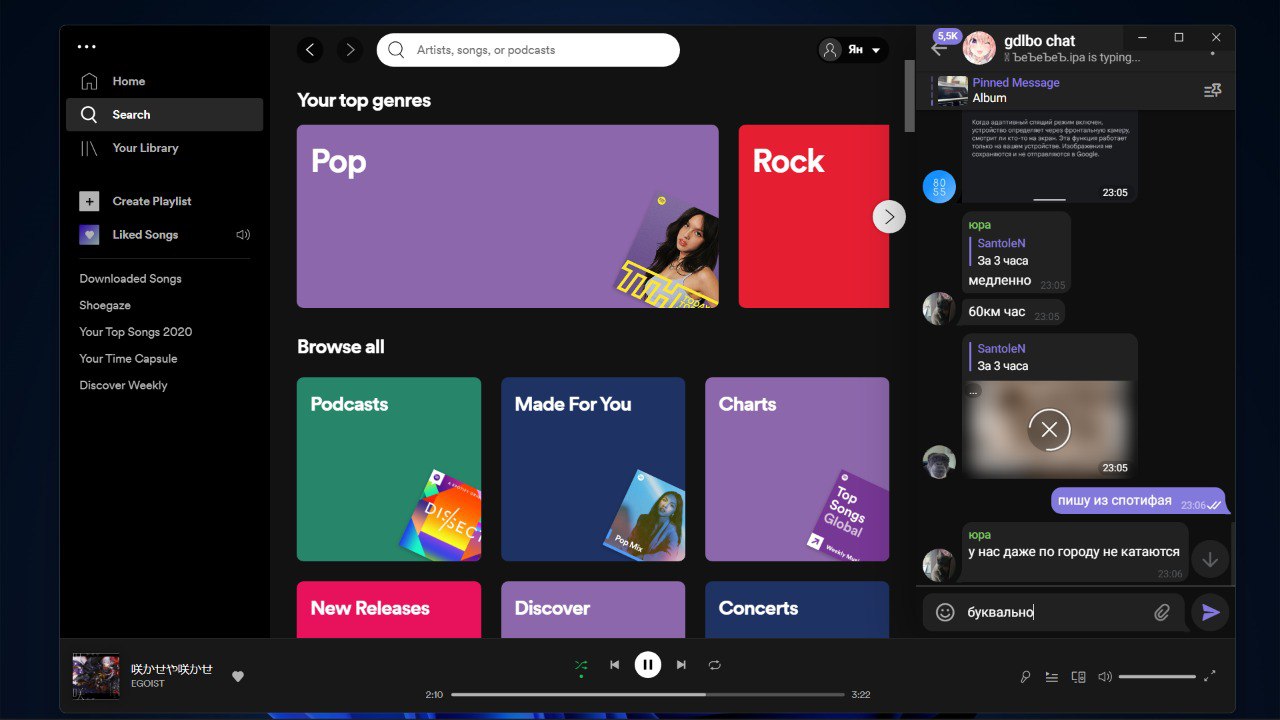The width and height of the screenshot is (1280, 720).
Task: Go to Home in Spotify sidebar
Action: pyautogui.click(x=164, y=81)
